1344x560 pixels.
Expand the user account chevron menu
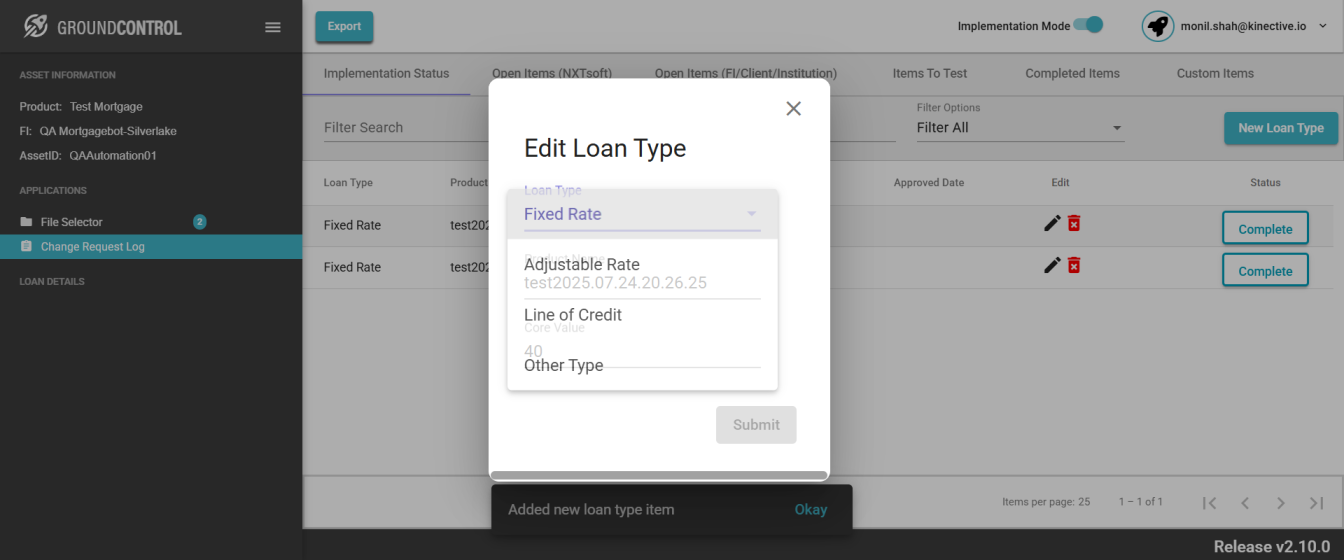pyautogui.click(x=1323, y=26)
